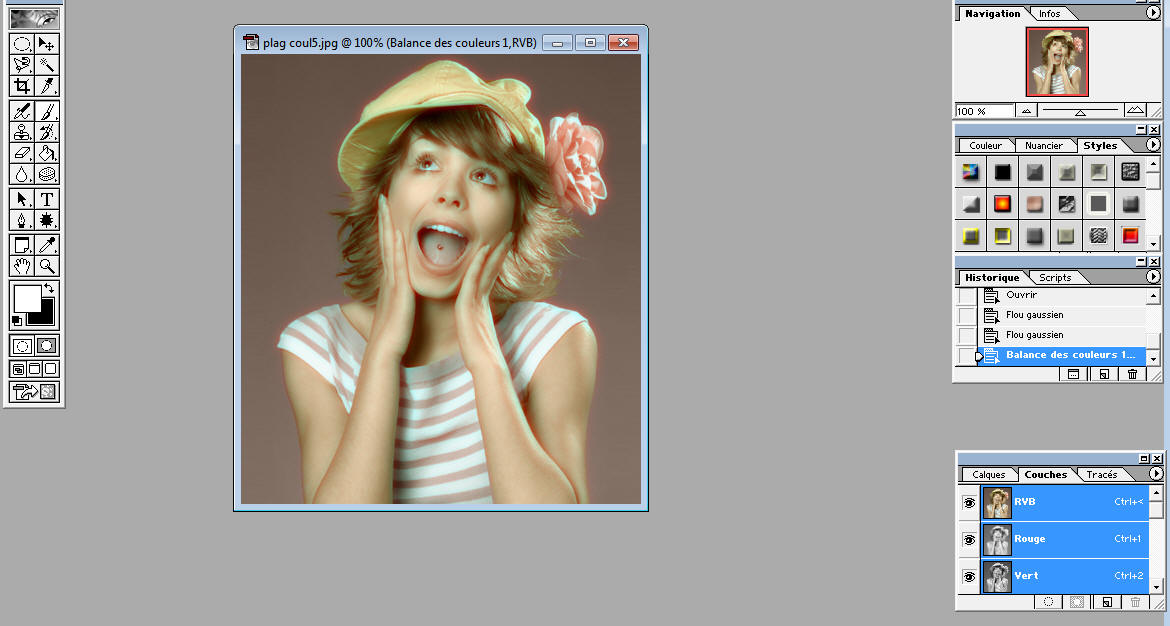
Task: Select the Type (T) tool
Action: tap(46, 199)
